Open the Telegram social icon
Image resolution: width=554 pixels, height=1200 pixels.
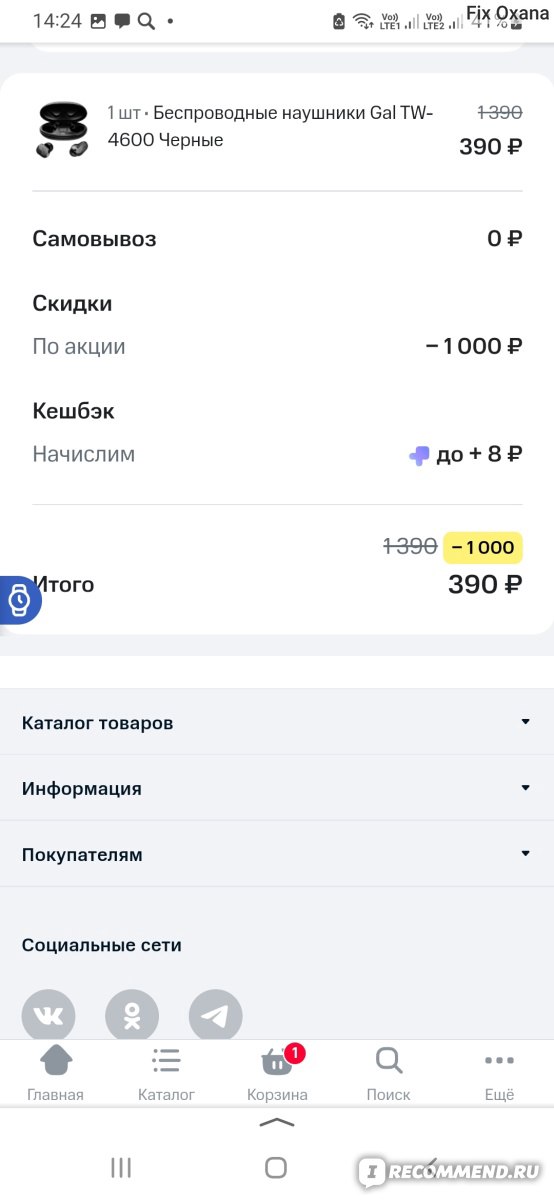point(216,1015)
